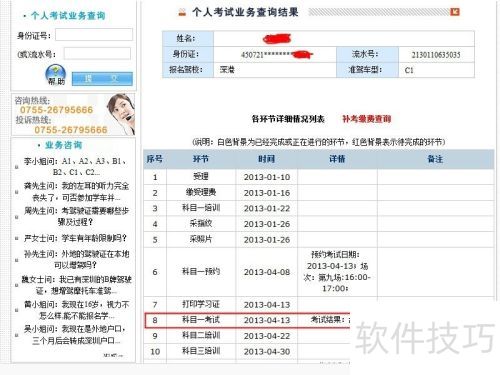Select the 采照片 row entry
Image resolution: width=500 pixels, height=375 pixels.
201,239
